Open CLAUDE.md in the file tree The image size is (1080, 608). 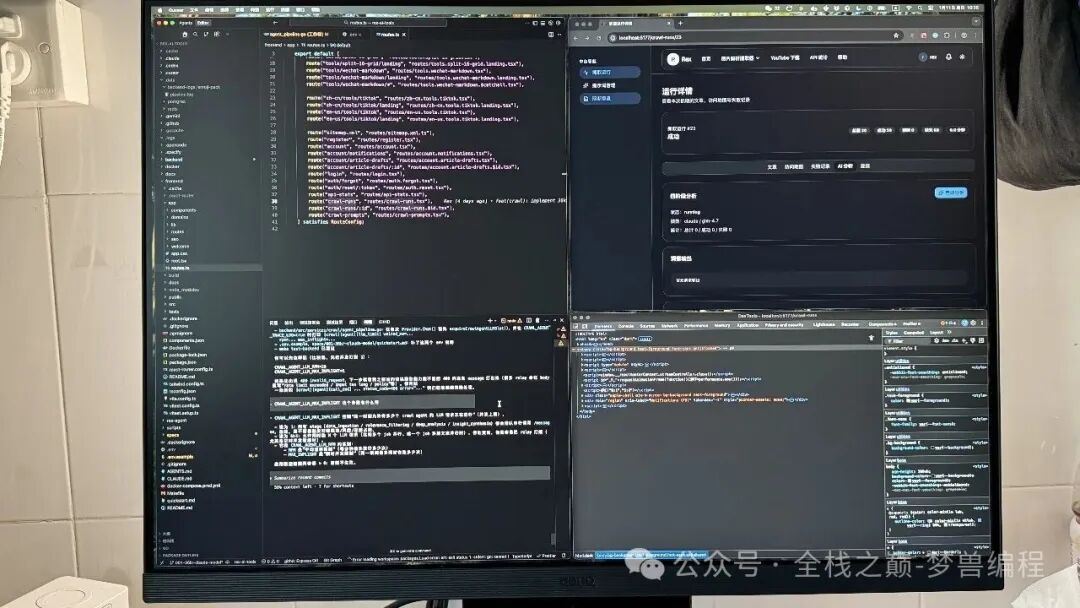[178, 479]
